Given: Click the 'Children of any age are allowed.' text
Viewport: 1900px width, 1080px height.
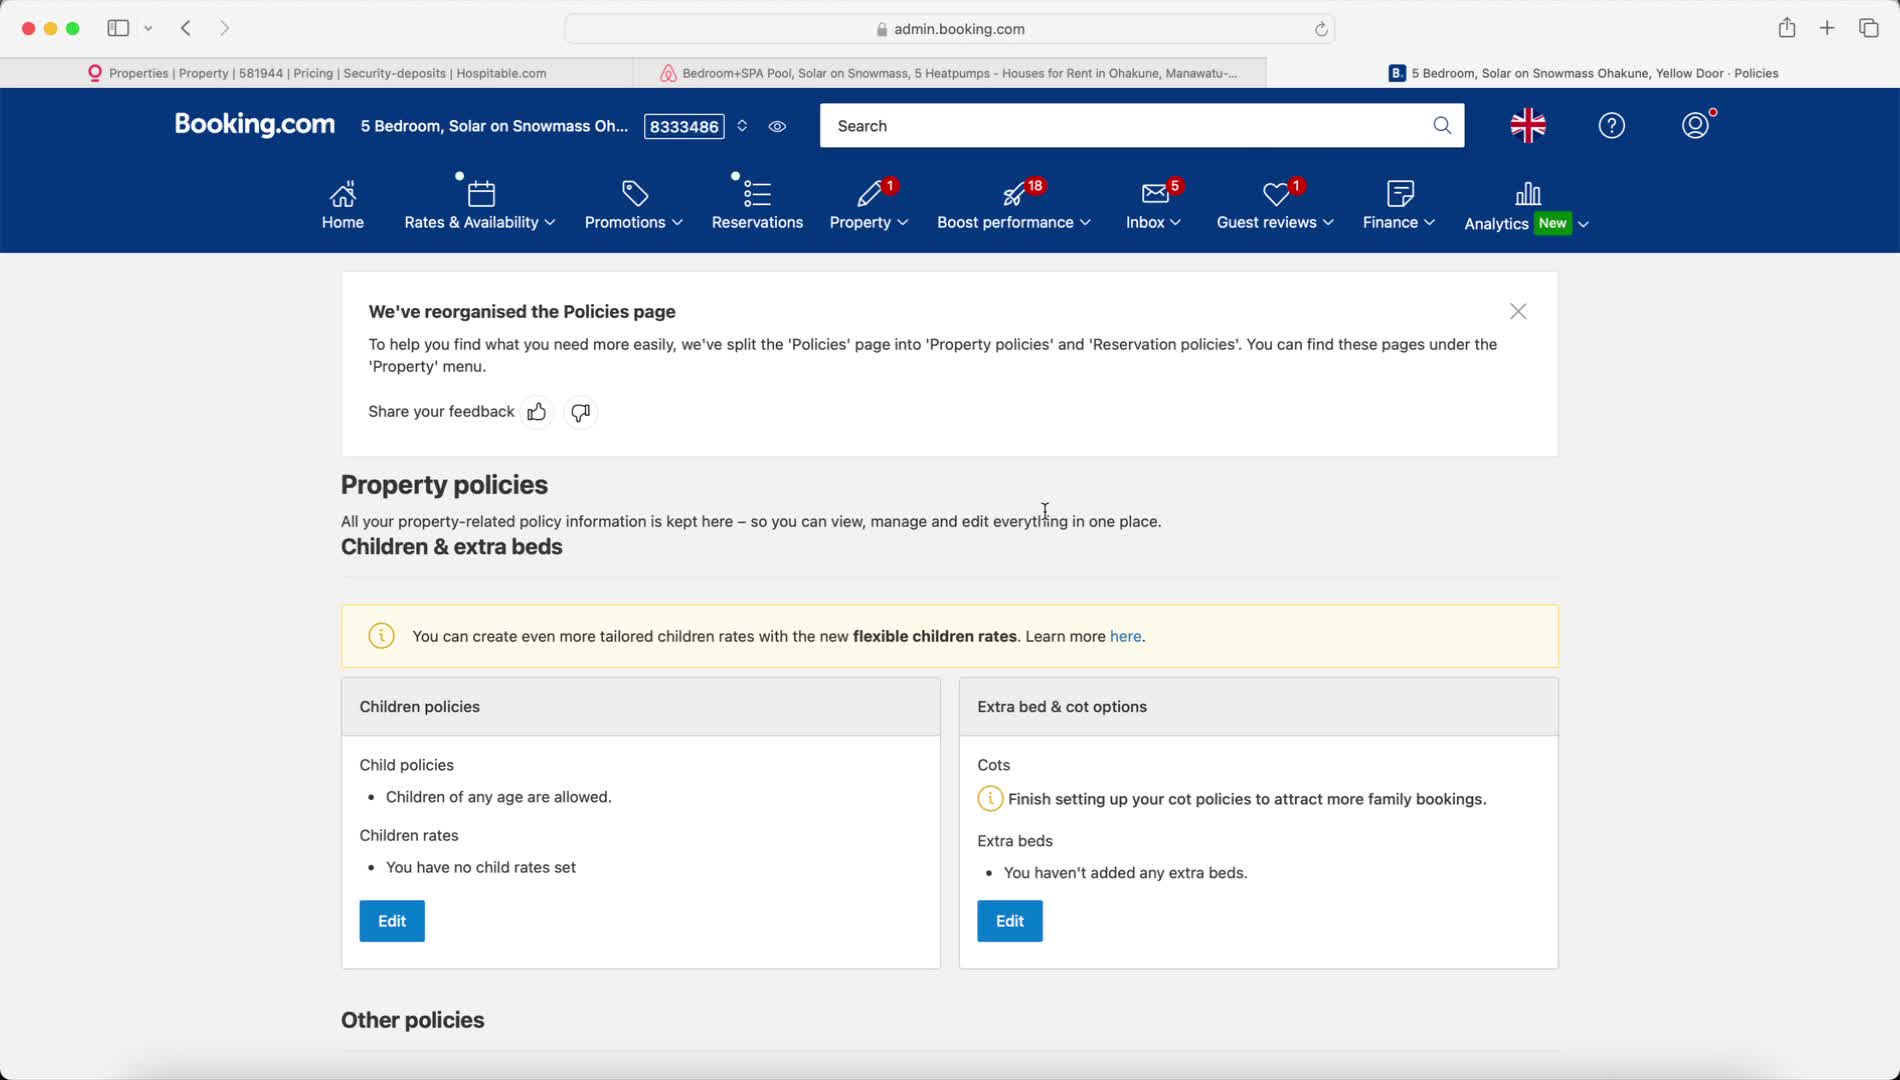Looking at the screenshot, I should (x=499, y=797).
